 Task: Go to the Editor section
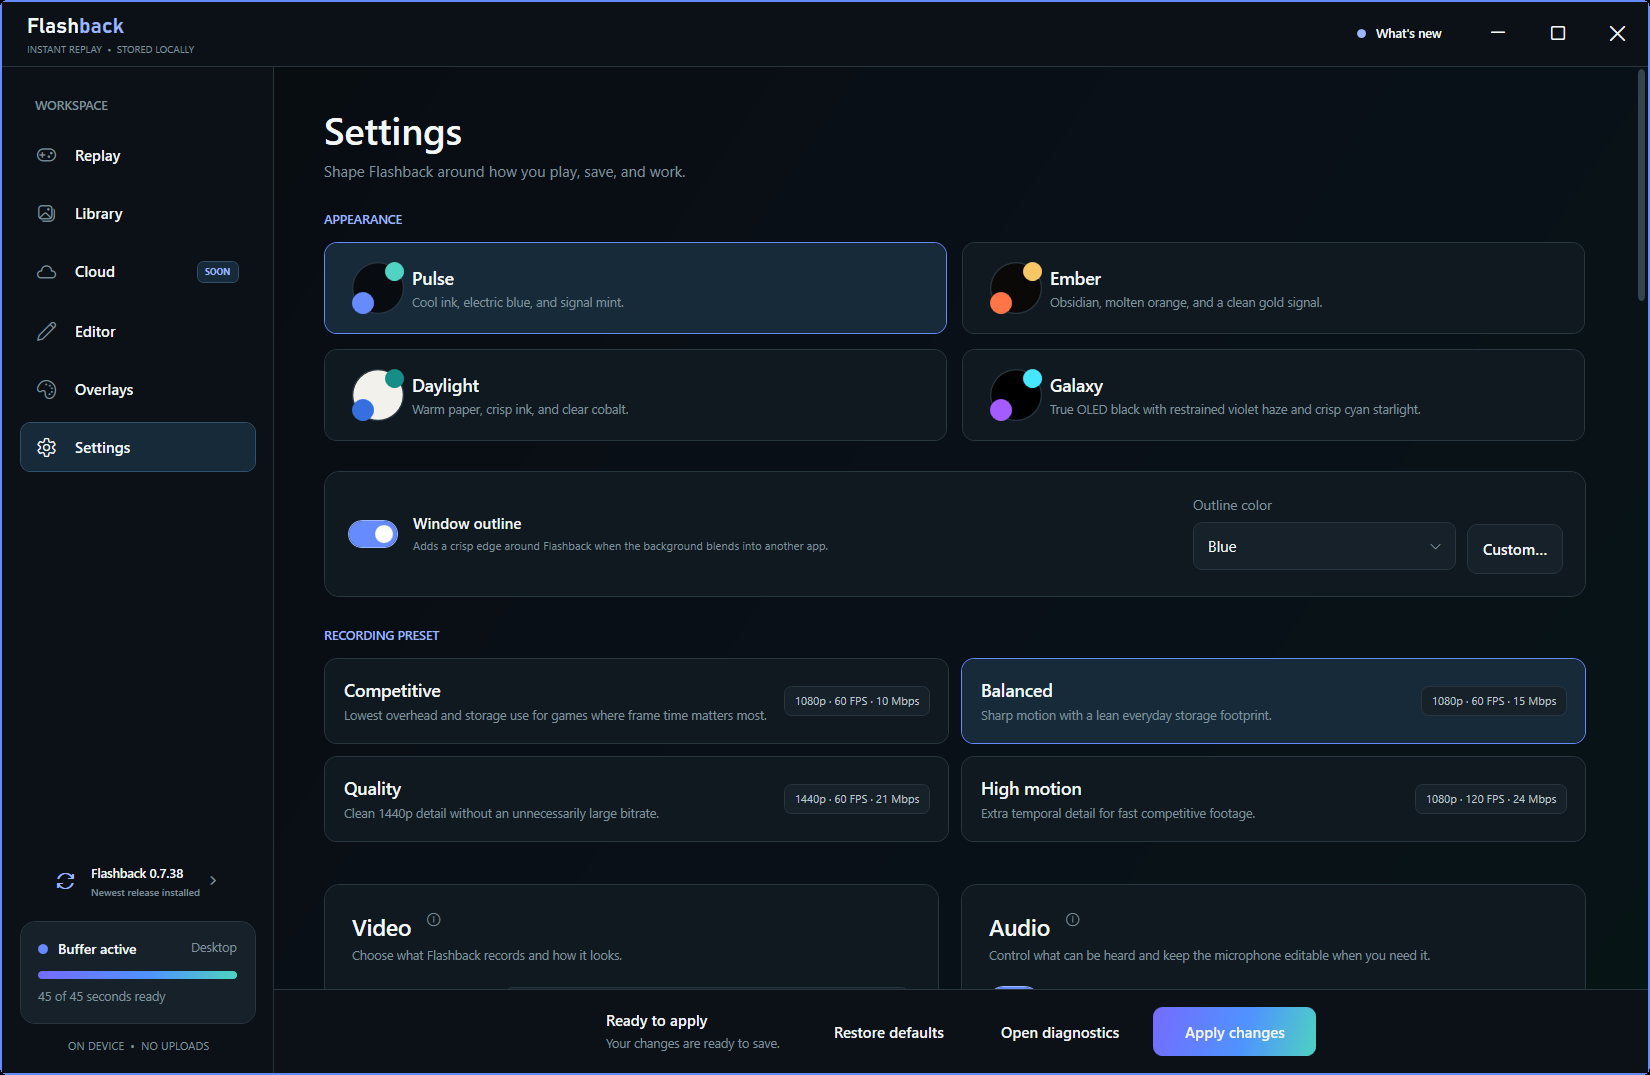coord(138,331)
